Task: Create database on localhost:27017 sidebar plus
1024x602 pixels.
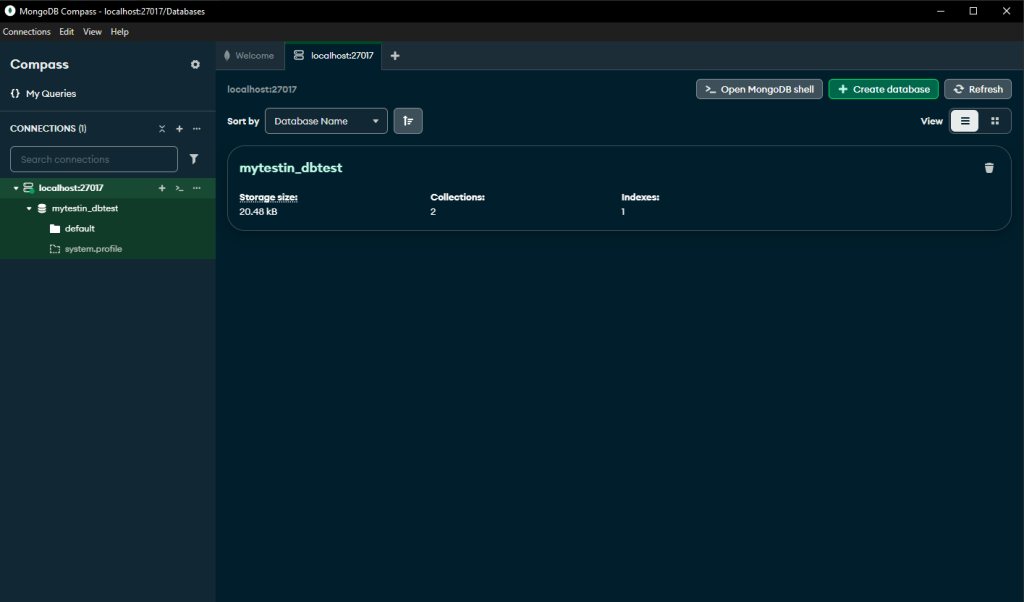Action: click(x=162, y=188)
